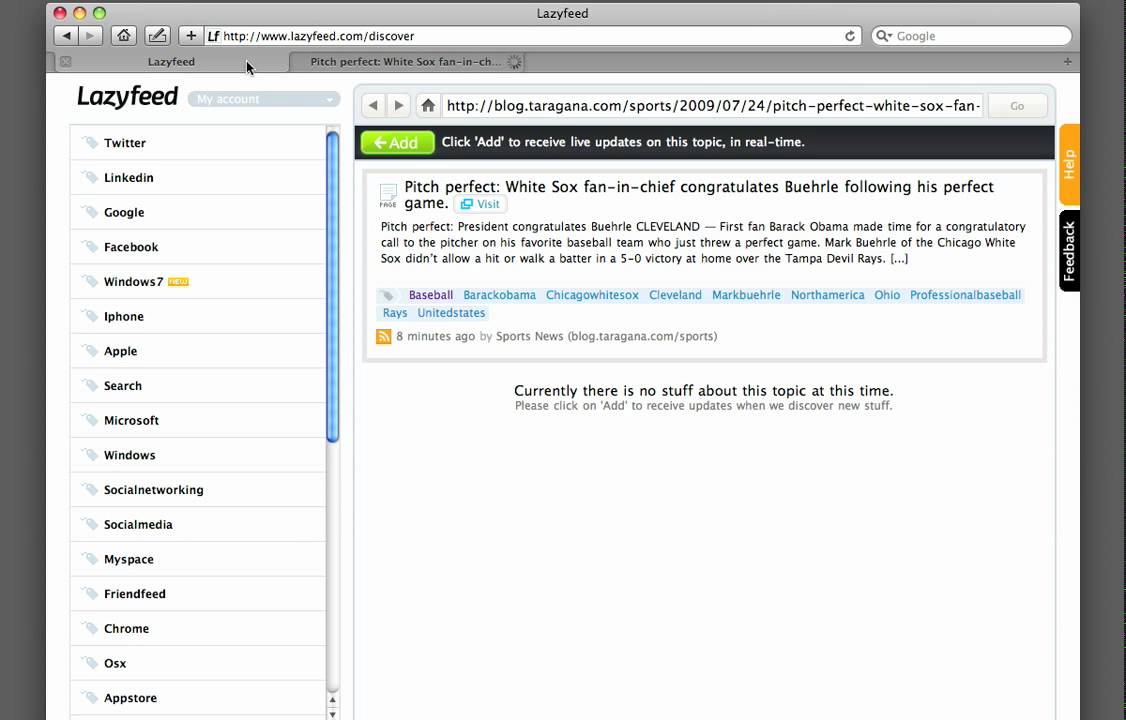Click the page icon beside the article title
The height and width of the screenshot is (720, 1126).
[x=388, y=195]
